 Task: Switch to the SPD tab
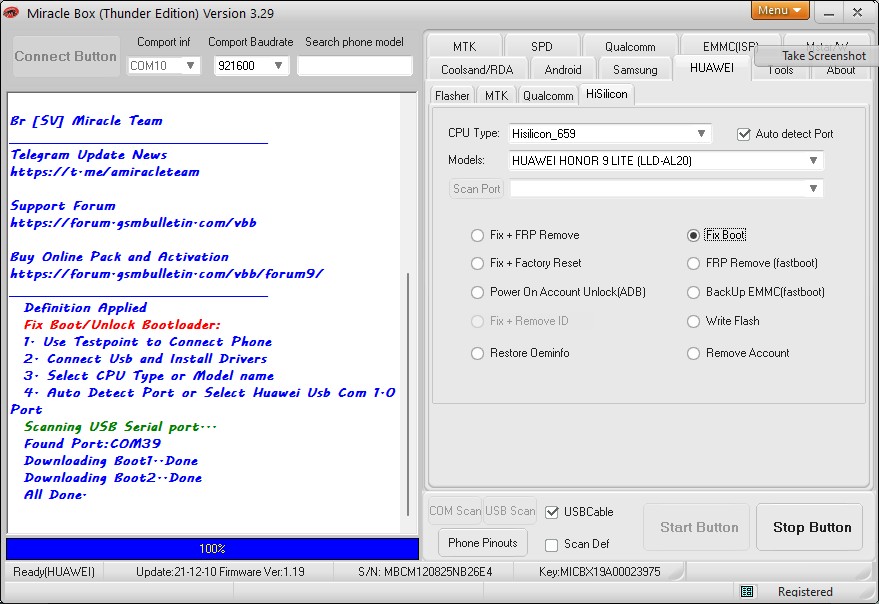click(x=542, y=47)
